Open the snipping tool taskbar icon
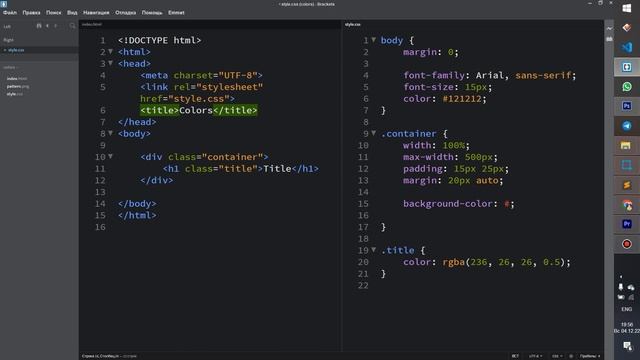This screenshot has width=640, height=360. tap(627, 165)
